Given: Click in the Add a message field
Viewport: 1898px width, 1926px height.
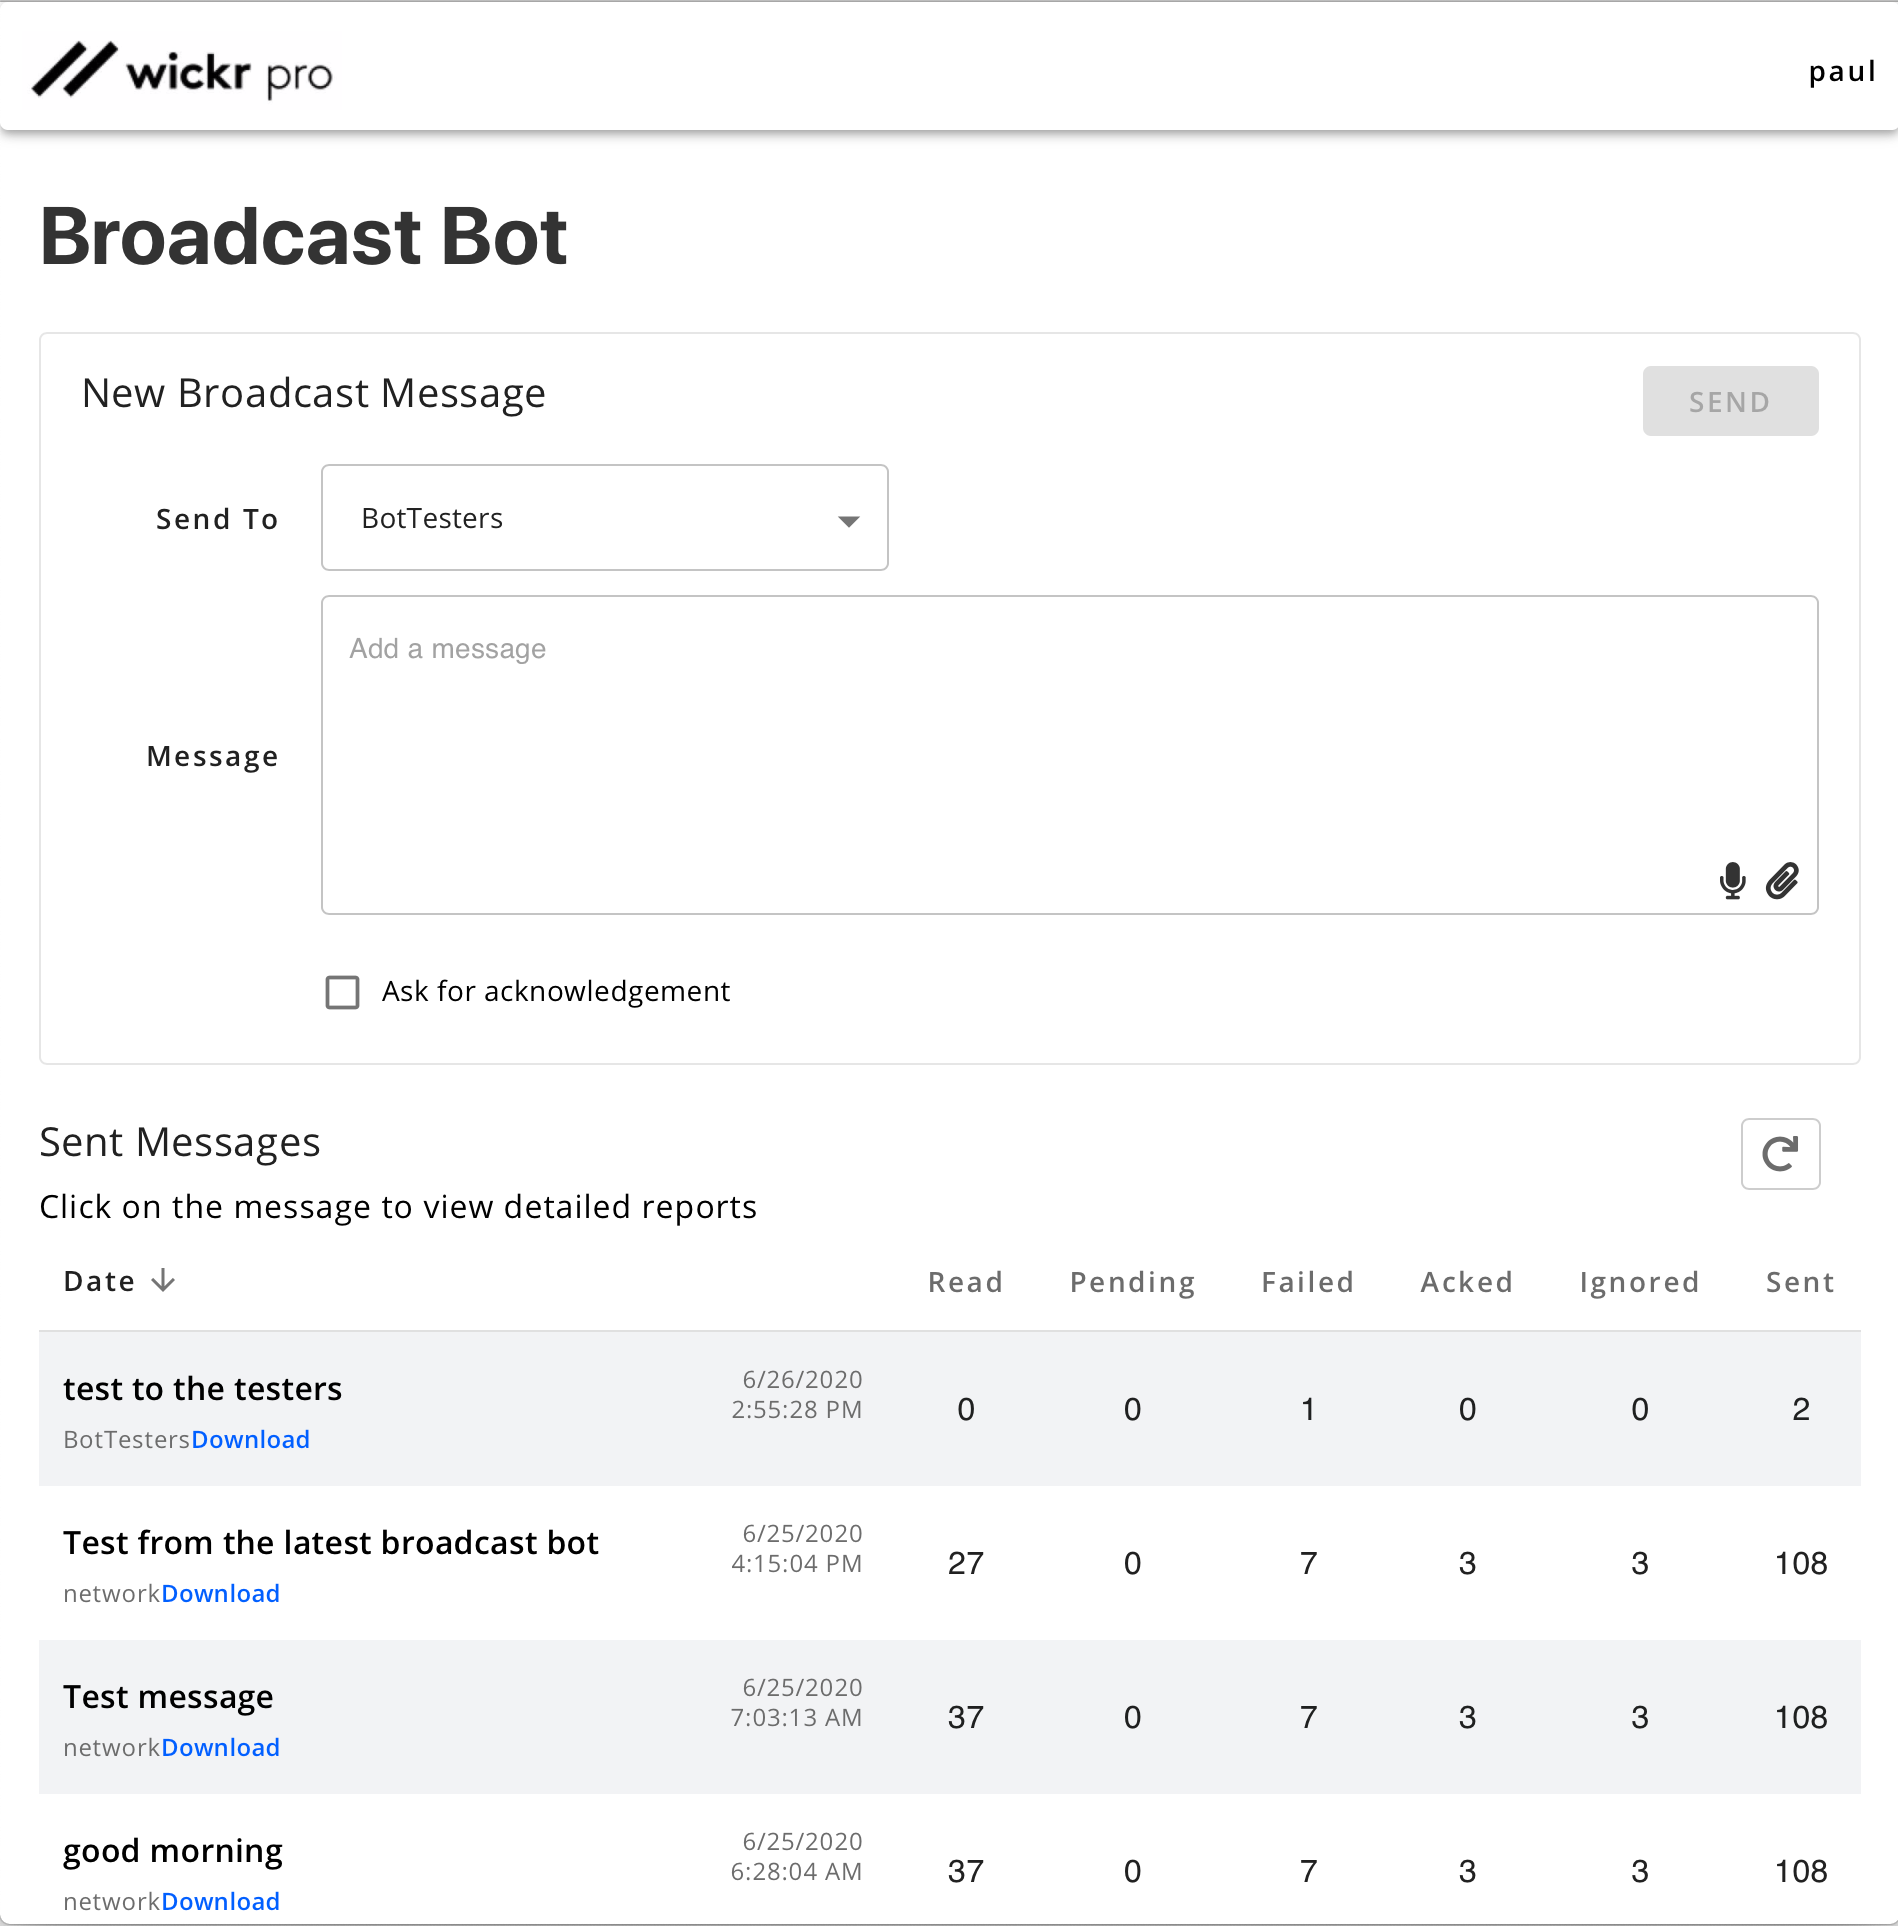Looking at the screenshot, I should click(x=1069, y=755).
